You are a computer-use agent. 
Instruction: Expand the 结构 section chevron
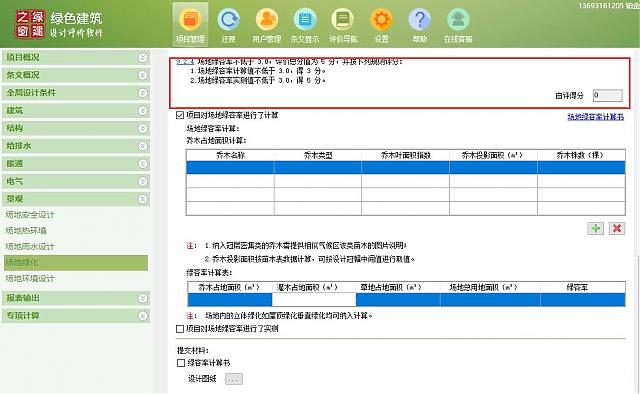coord(142,128)
